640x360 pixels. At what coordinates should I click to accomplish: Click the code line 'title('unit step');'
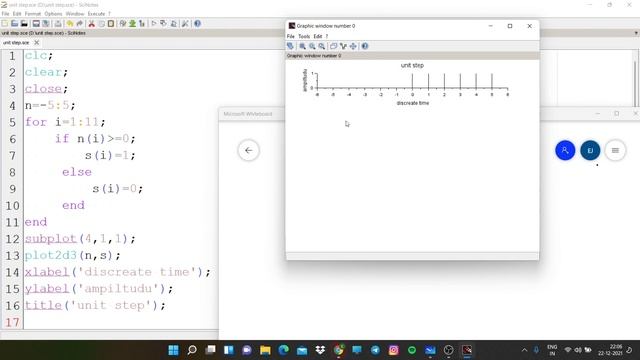pyautogui.click(x=95, y=305)
